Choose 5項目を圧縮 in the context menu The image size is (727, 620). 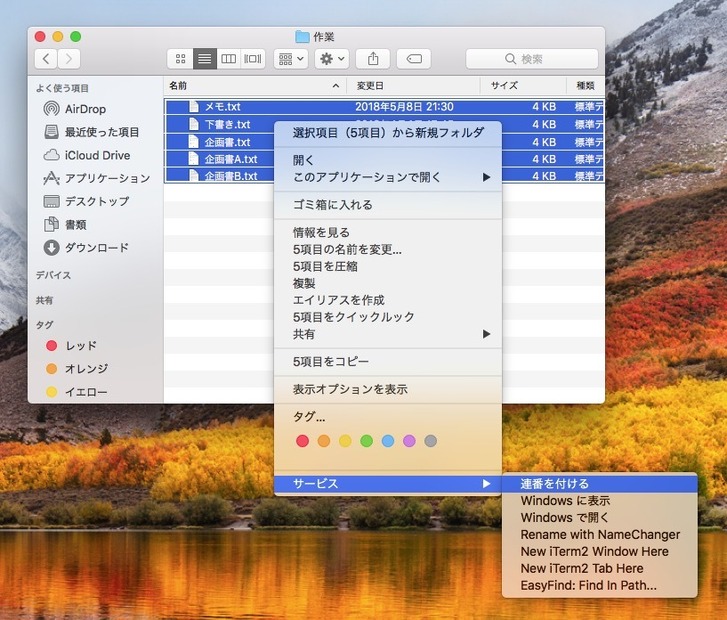[388, 266]
